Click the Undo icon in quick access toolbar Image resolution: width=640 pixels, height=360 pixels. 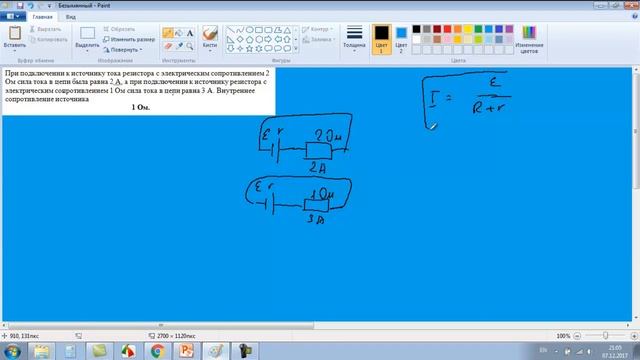click(30, 6)
